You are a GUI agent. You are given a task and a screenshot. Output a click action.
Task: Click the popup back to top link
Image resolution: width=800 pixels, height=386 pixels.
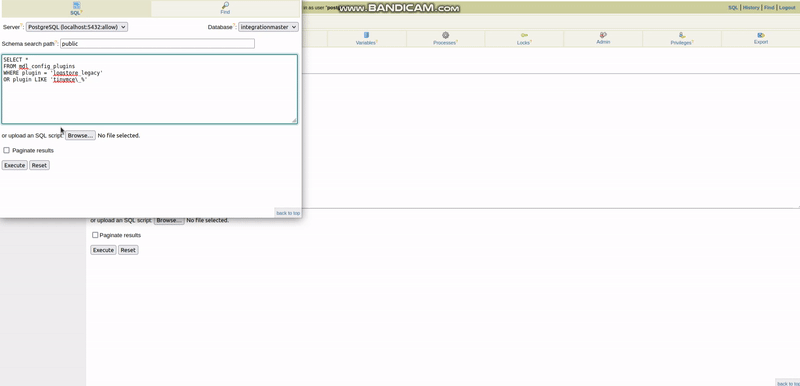(288, 213)
